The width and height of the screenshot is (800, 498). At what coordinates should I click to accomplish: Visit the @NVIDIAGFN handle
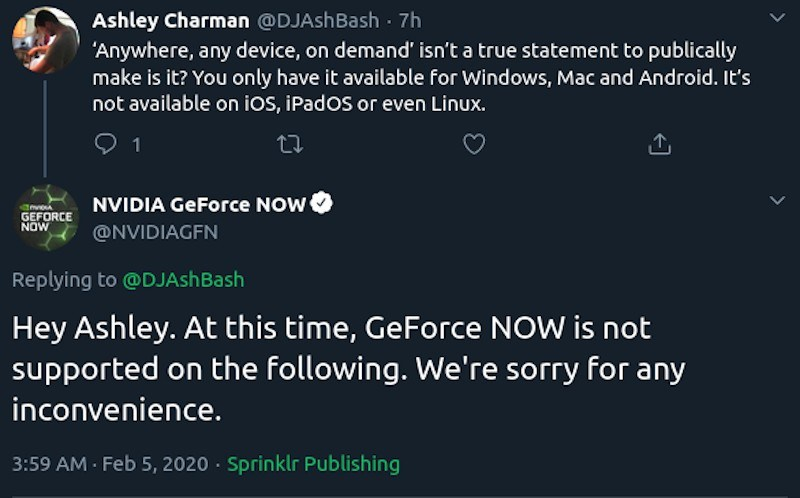click(x=154, y=232)
